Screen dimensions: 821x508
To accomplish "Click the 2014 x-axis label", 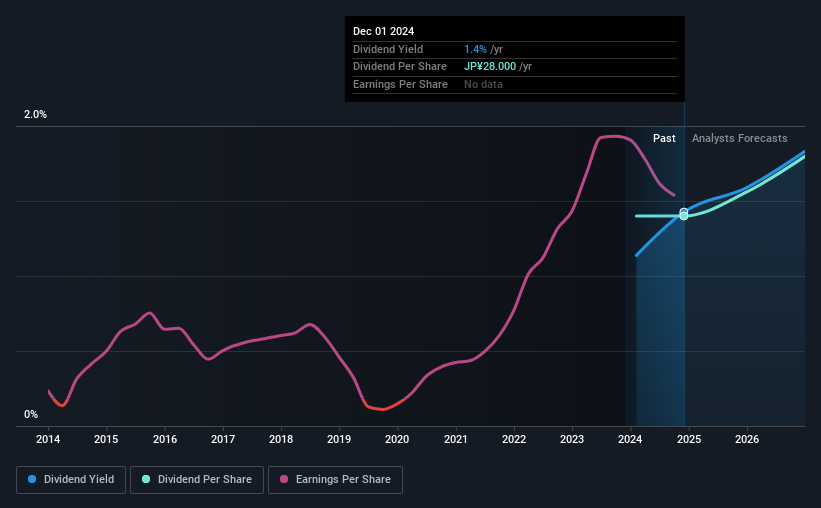I will 48,439.
